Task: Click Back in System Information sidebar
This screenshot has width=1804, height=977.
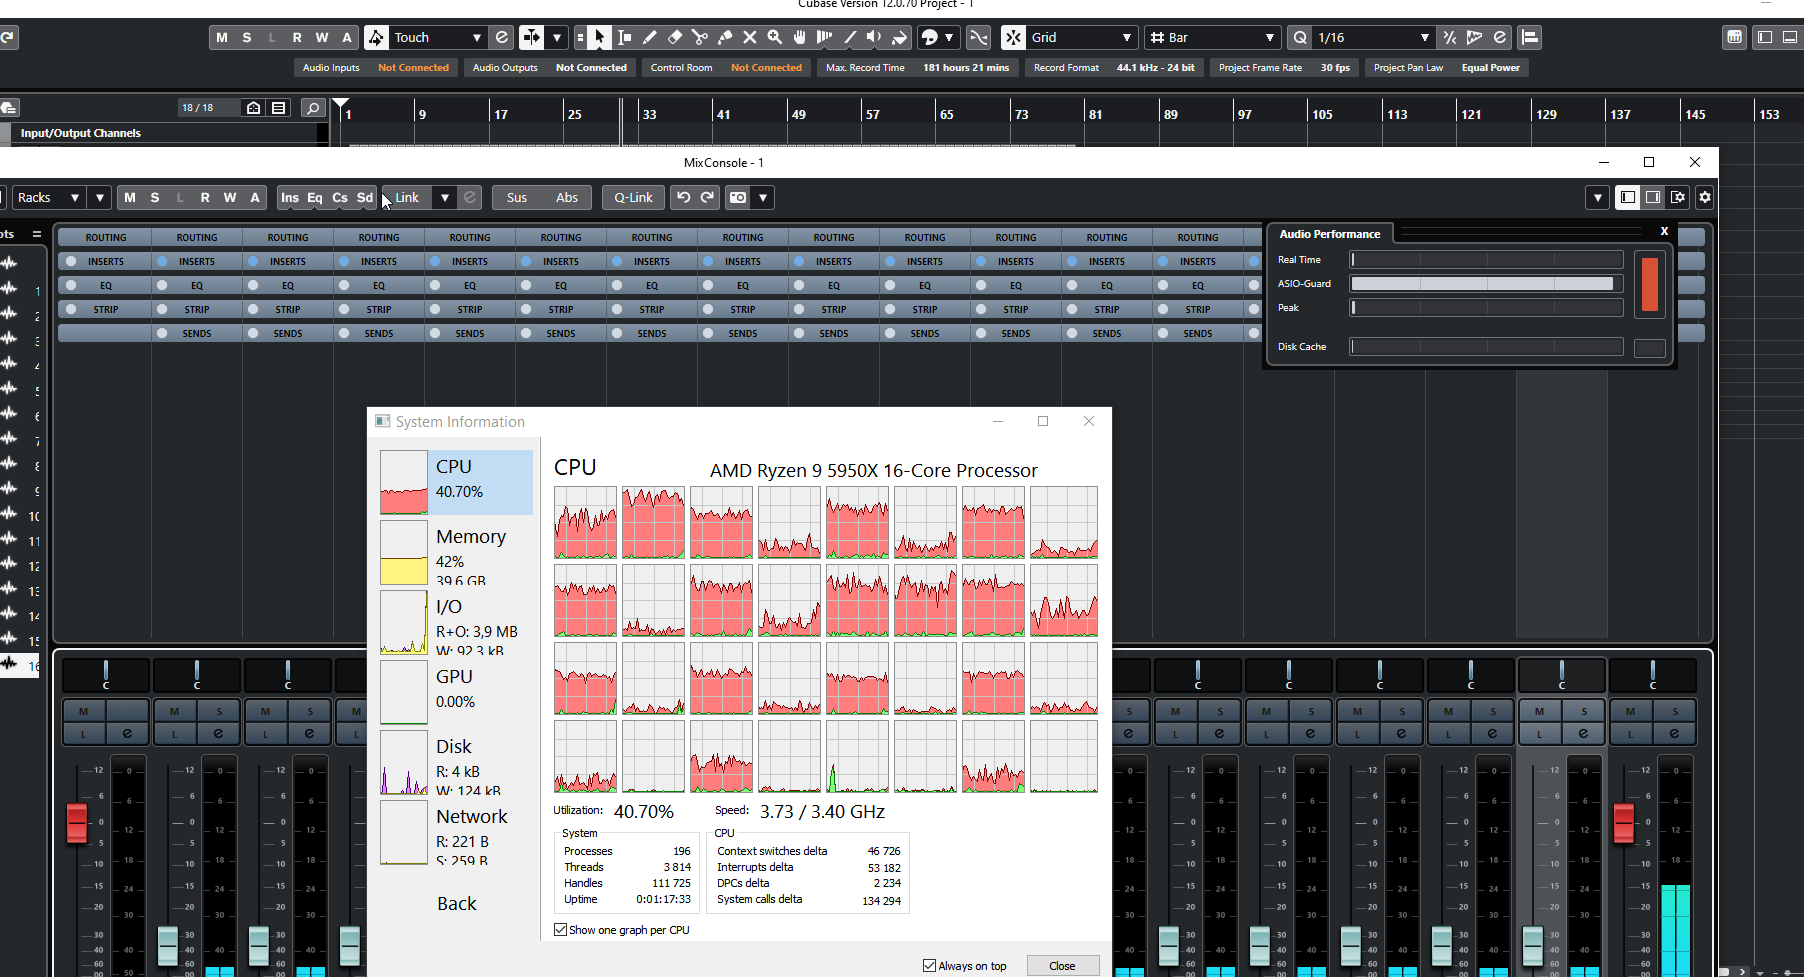Action: 457,904
